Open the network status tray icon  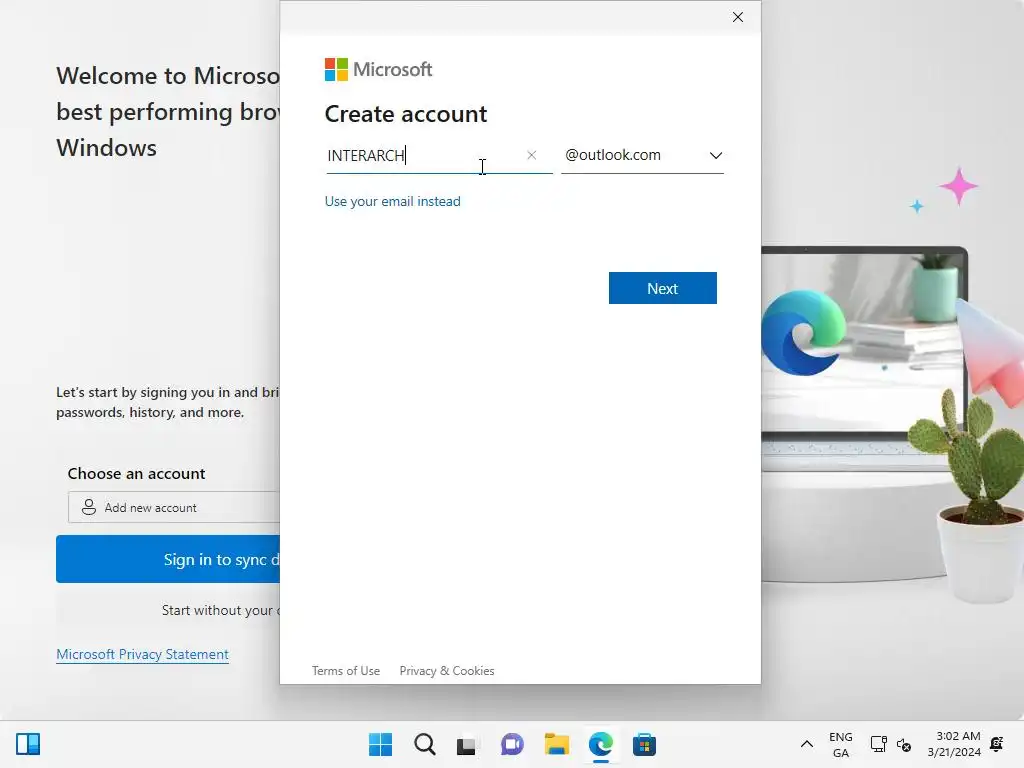pyautogui.click(x=878, y=744)
